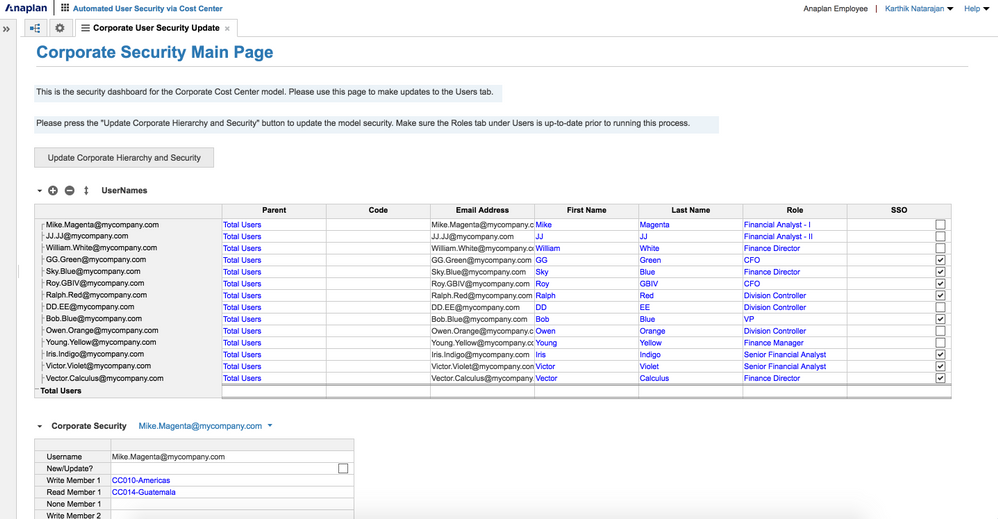Viewport: 998px width, 519px height.
Task: Open the model map hierarchy tab icon
Action: click(x=35, y=28)
